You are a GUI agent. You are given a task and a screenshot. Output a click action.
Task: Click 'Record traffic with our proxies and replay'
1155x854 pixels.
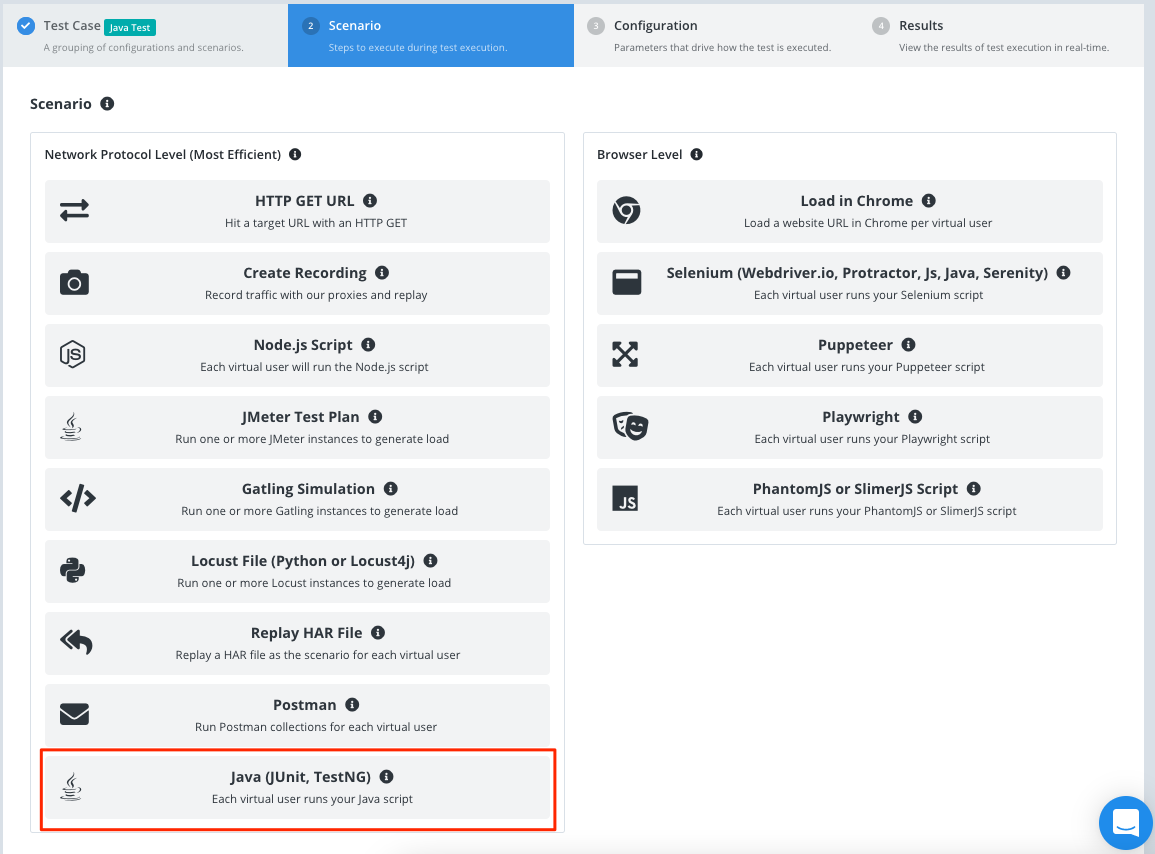pyautogui.click(x=316, y=295)
